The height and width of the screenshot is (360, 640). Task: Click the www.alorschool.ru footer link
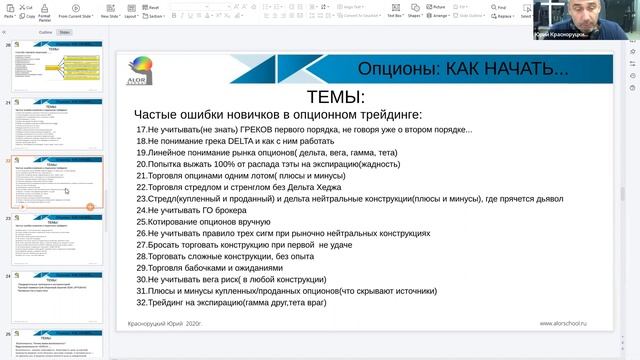pyautogui.click(x=563, y=323)
